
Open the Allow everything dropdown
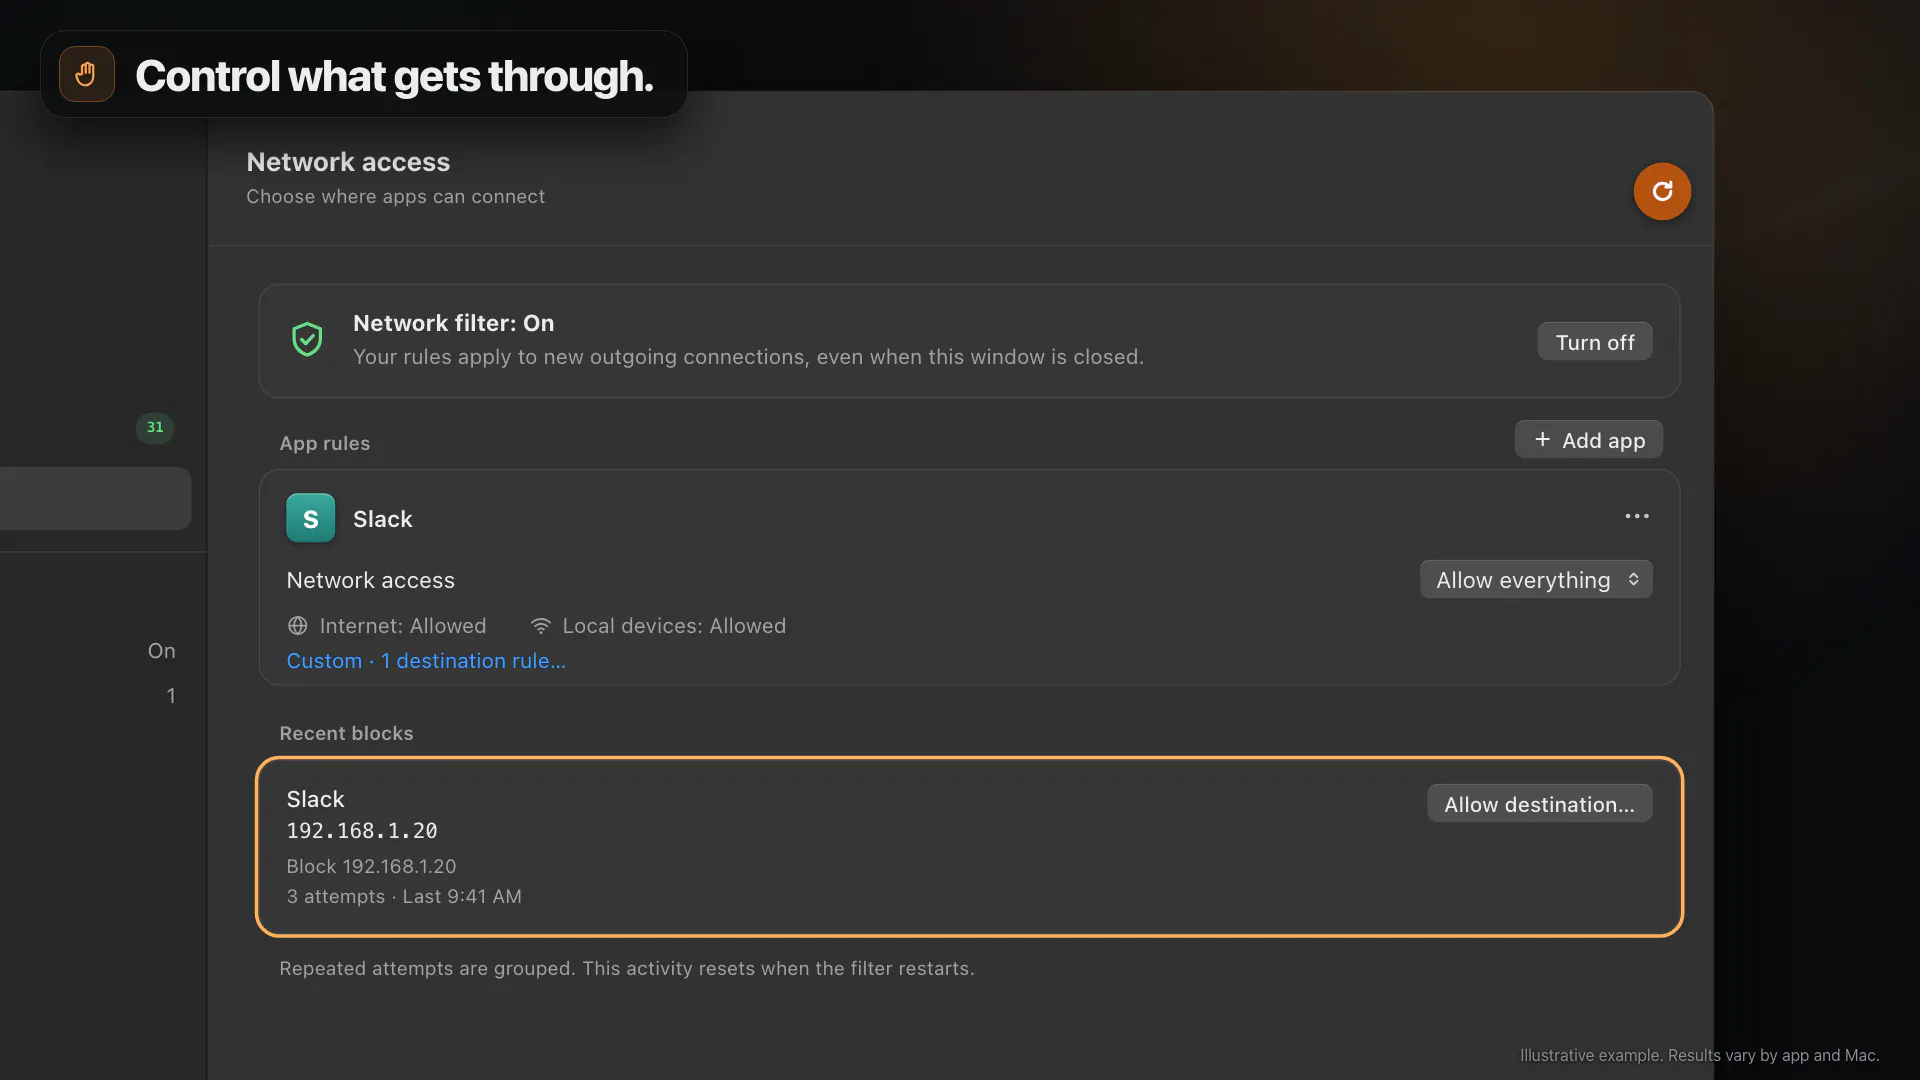1536,580
